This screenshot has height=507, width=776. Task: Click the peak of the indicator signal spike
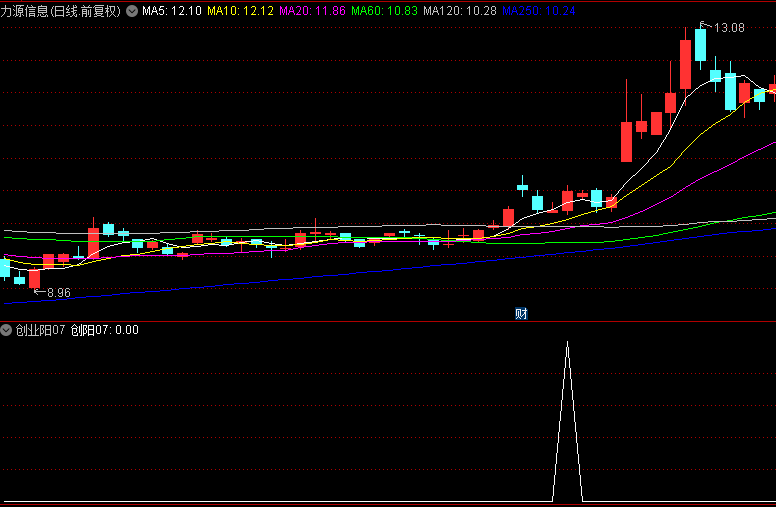pyautogui.click(x=567, y=343)
